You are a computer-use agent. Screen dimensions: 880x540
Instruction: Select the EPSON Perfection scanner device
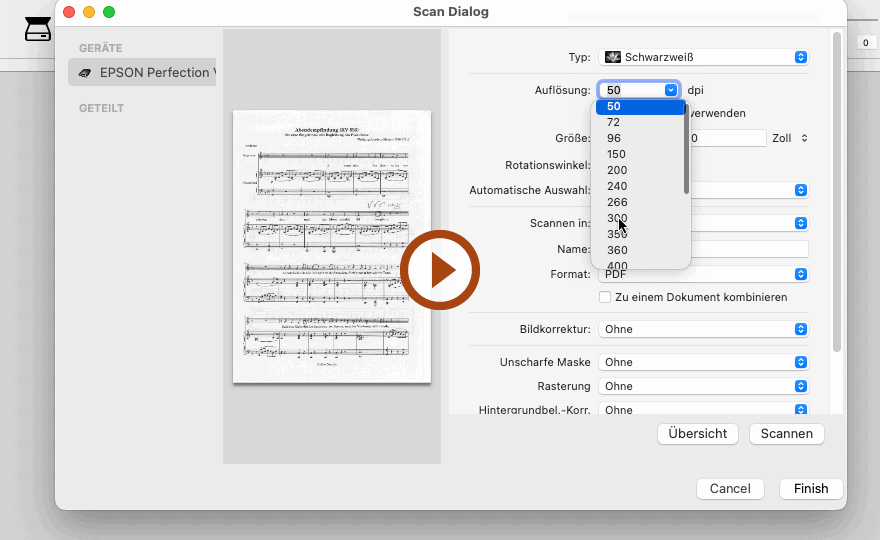142,72
